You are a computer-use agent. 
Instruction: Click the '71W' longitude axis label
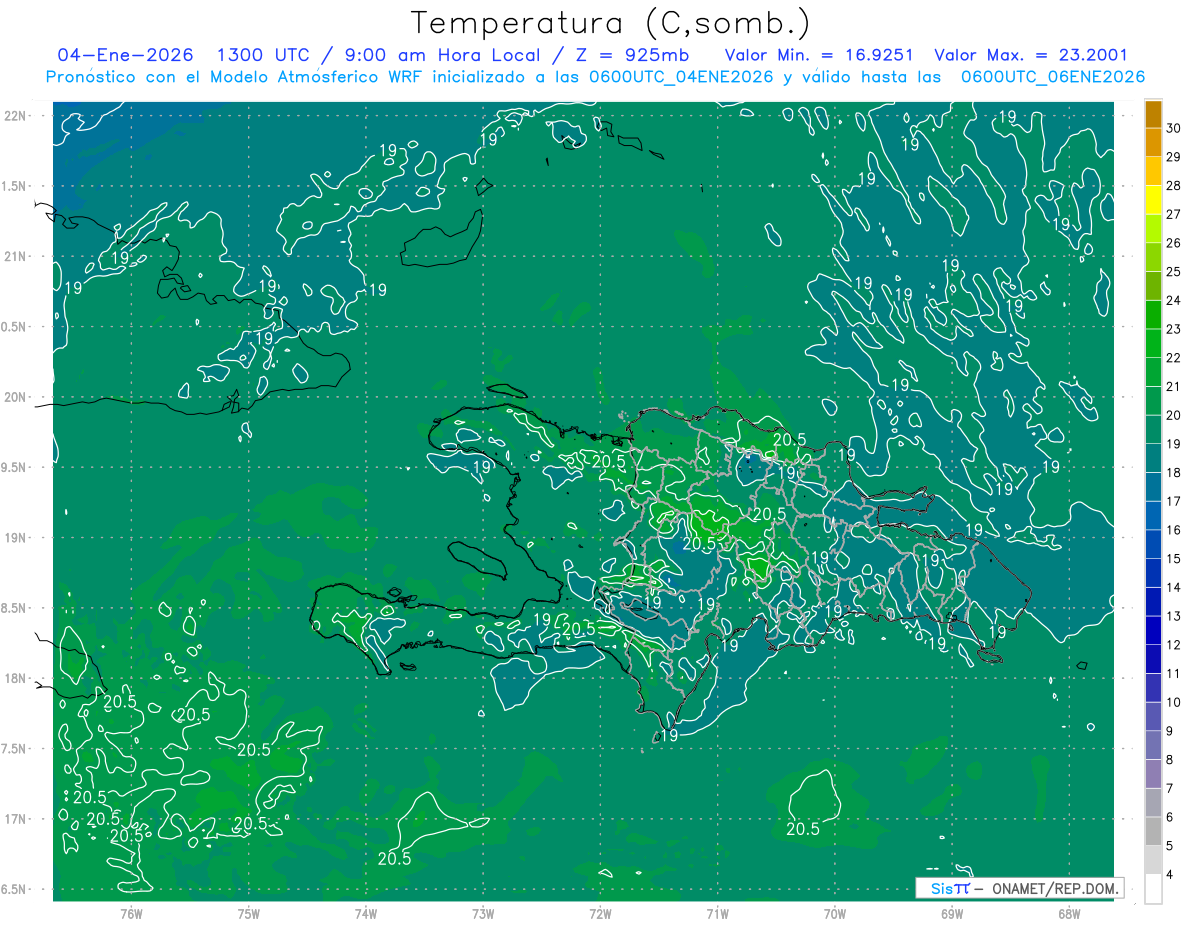click(x=717, y=914)
